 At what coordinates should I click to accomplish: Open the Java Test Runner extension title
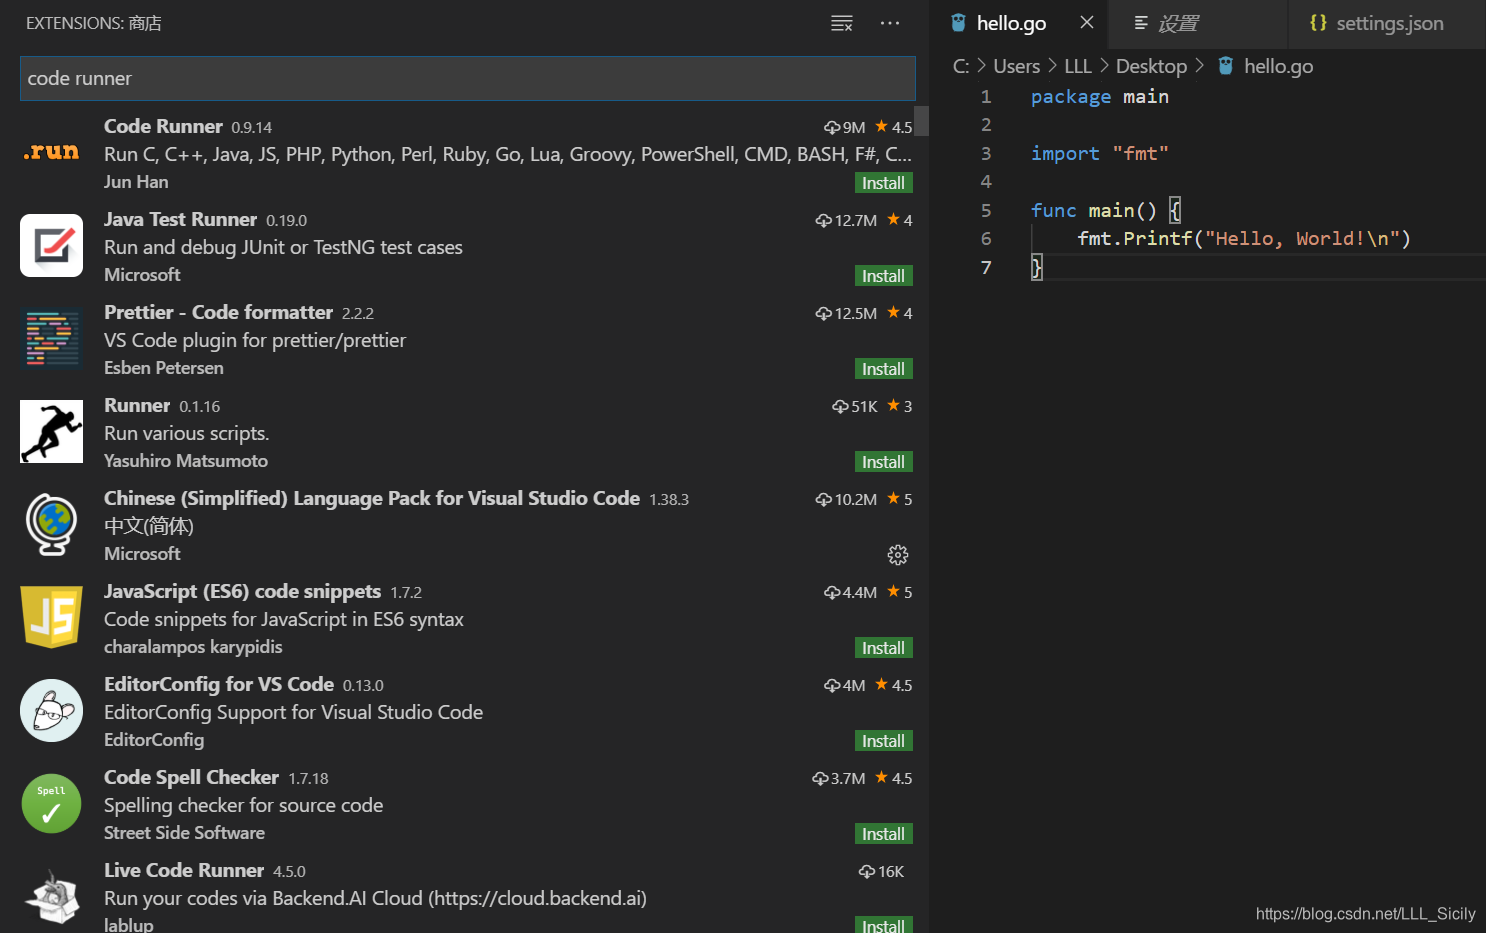click(x=180, y=219)
